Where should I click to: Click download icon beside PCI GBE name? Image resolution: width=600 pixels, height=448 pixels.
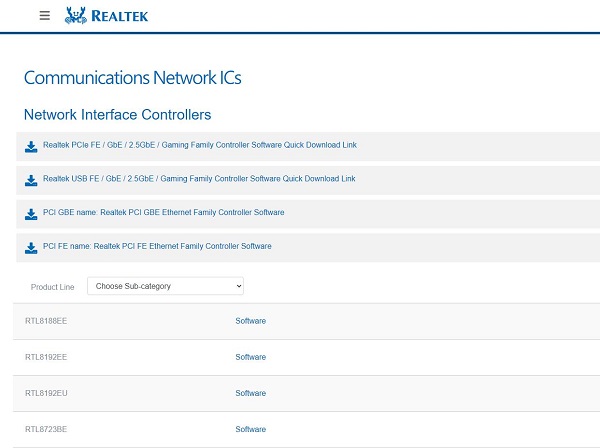[x=31, y=214]
